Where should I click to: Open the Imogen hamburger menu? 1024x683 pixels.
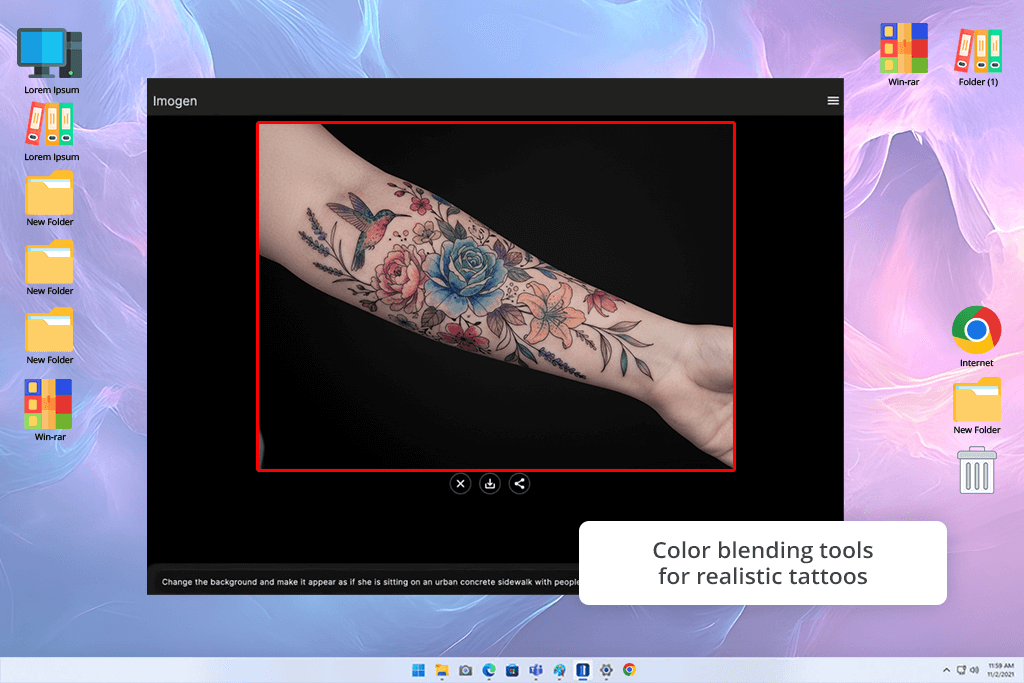click(x=833, y=101)
